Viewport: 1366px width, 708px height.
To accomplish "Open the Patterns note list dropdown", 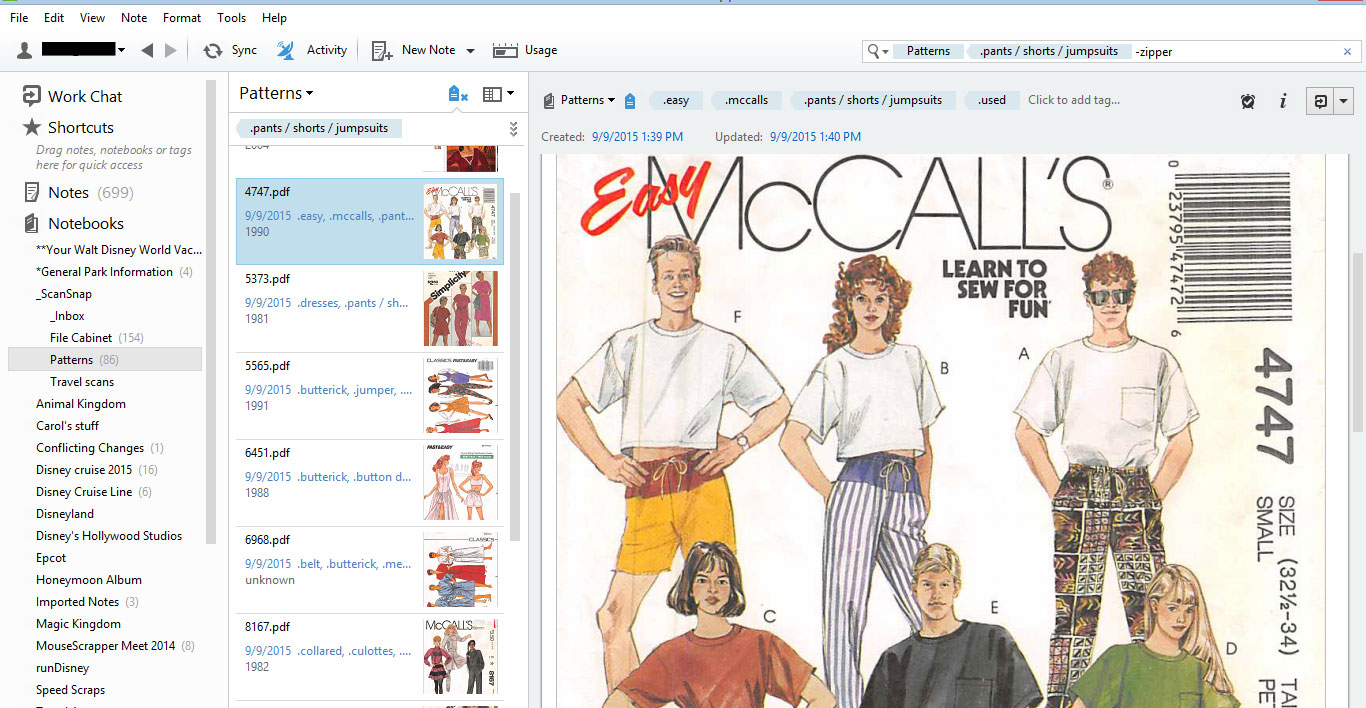I will [x=276, y=93].
